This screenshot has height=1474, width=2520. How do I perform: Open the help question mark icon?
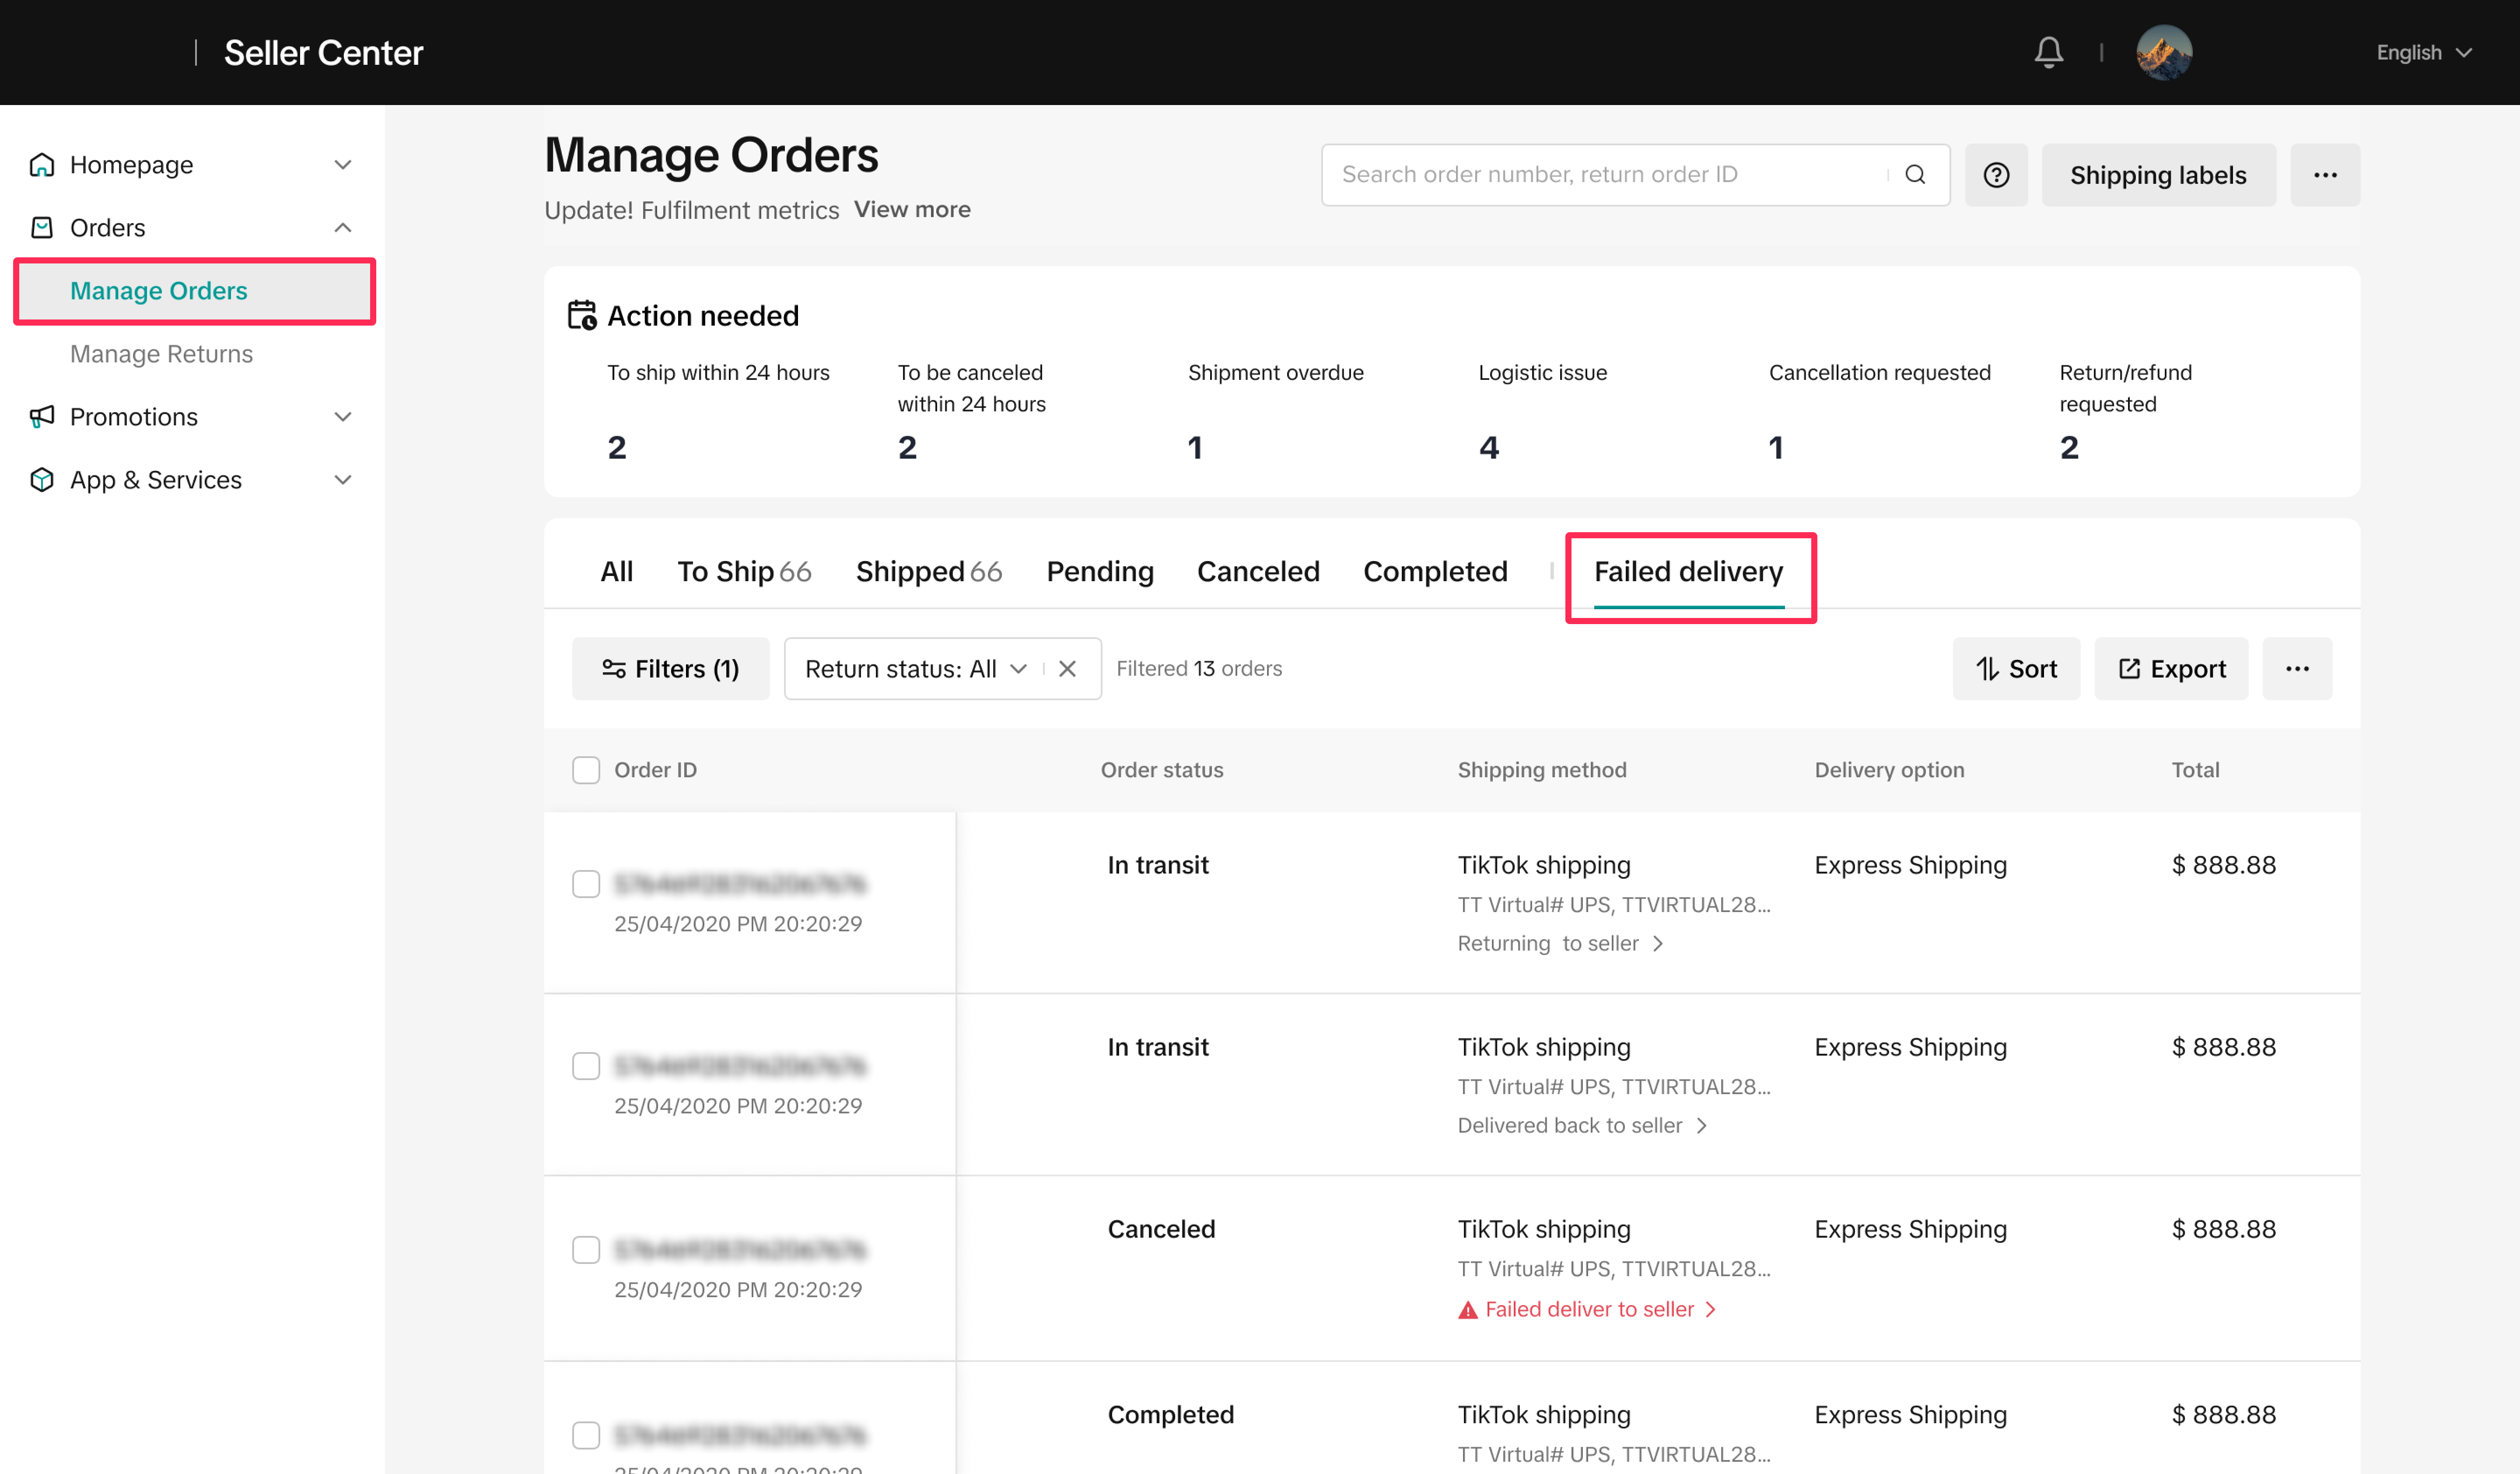pos(1995,175)
